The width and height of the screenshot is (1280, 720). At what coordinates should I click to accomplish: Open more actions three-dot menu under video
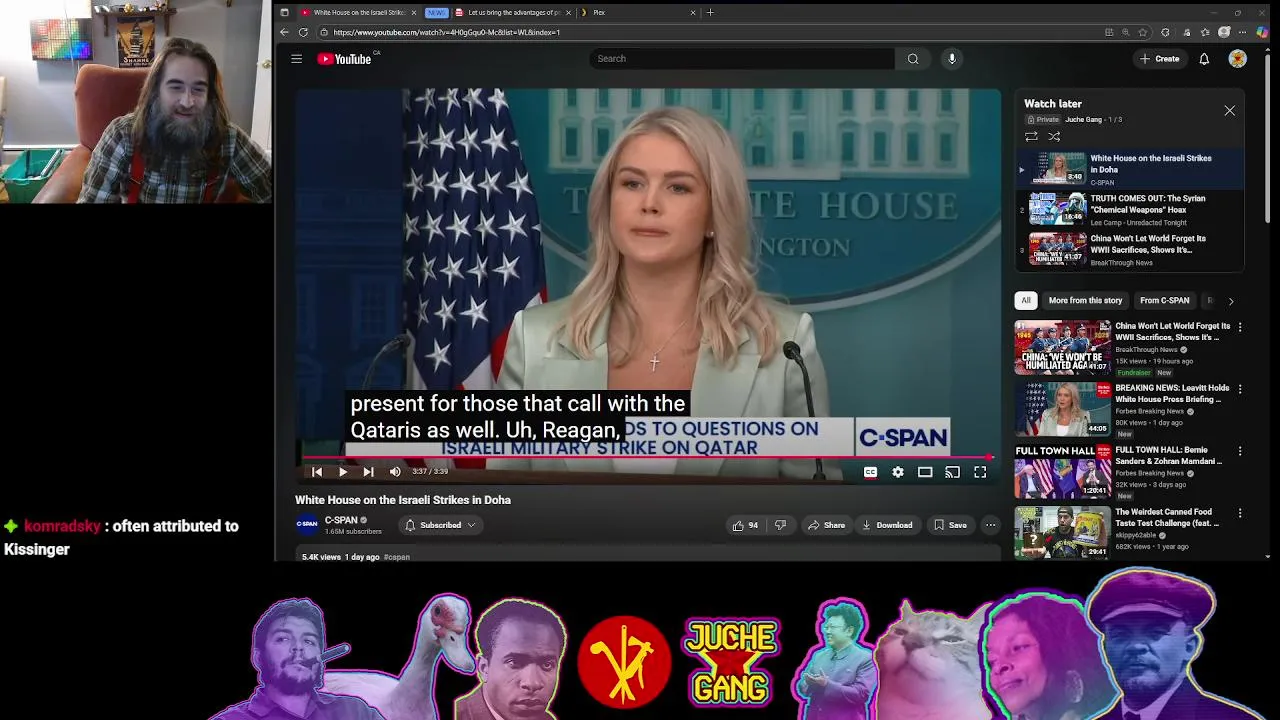click(x=990, y=525)
